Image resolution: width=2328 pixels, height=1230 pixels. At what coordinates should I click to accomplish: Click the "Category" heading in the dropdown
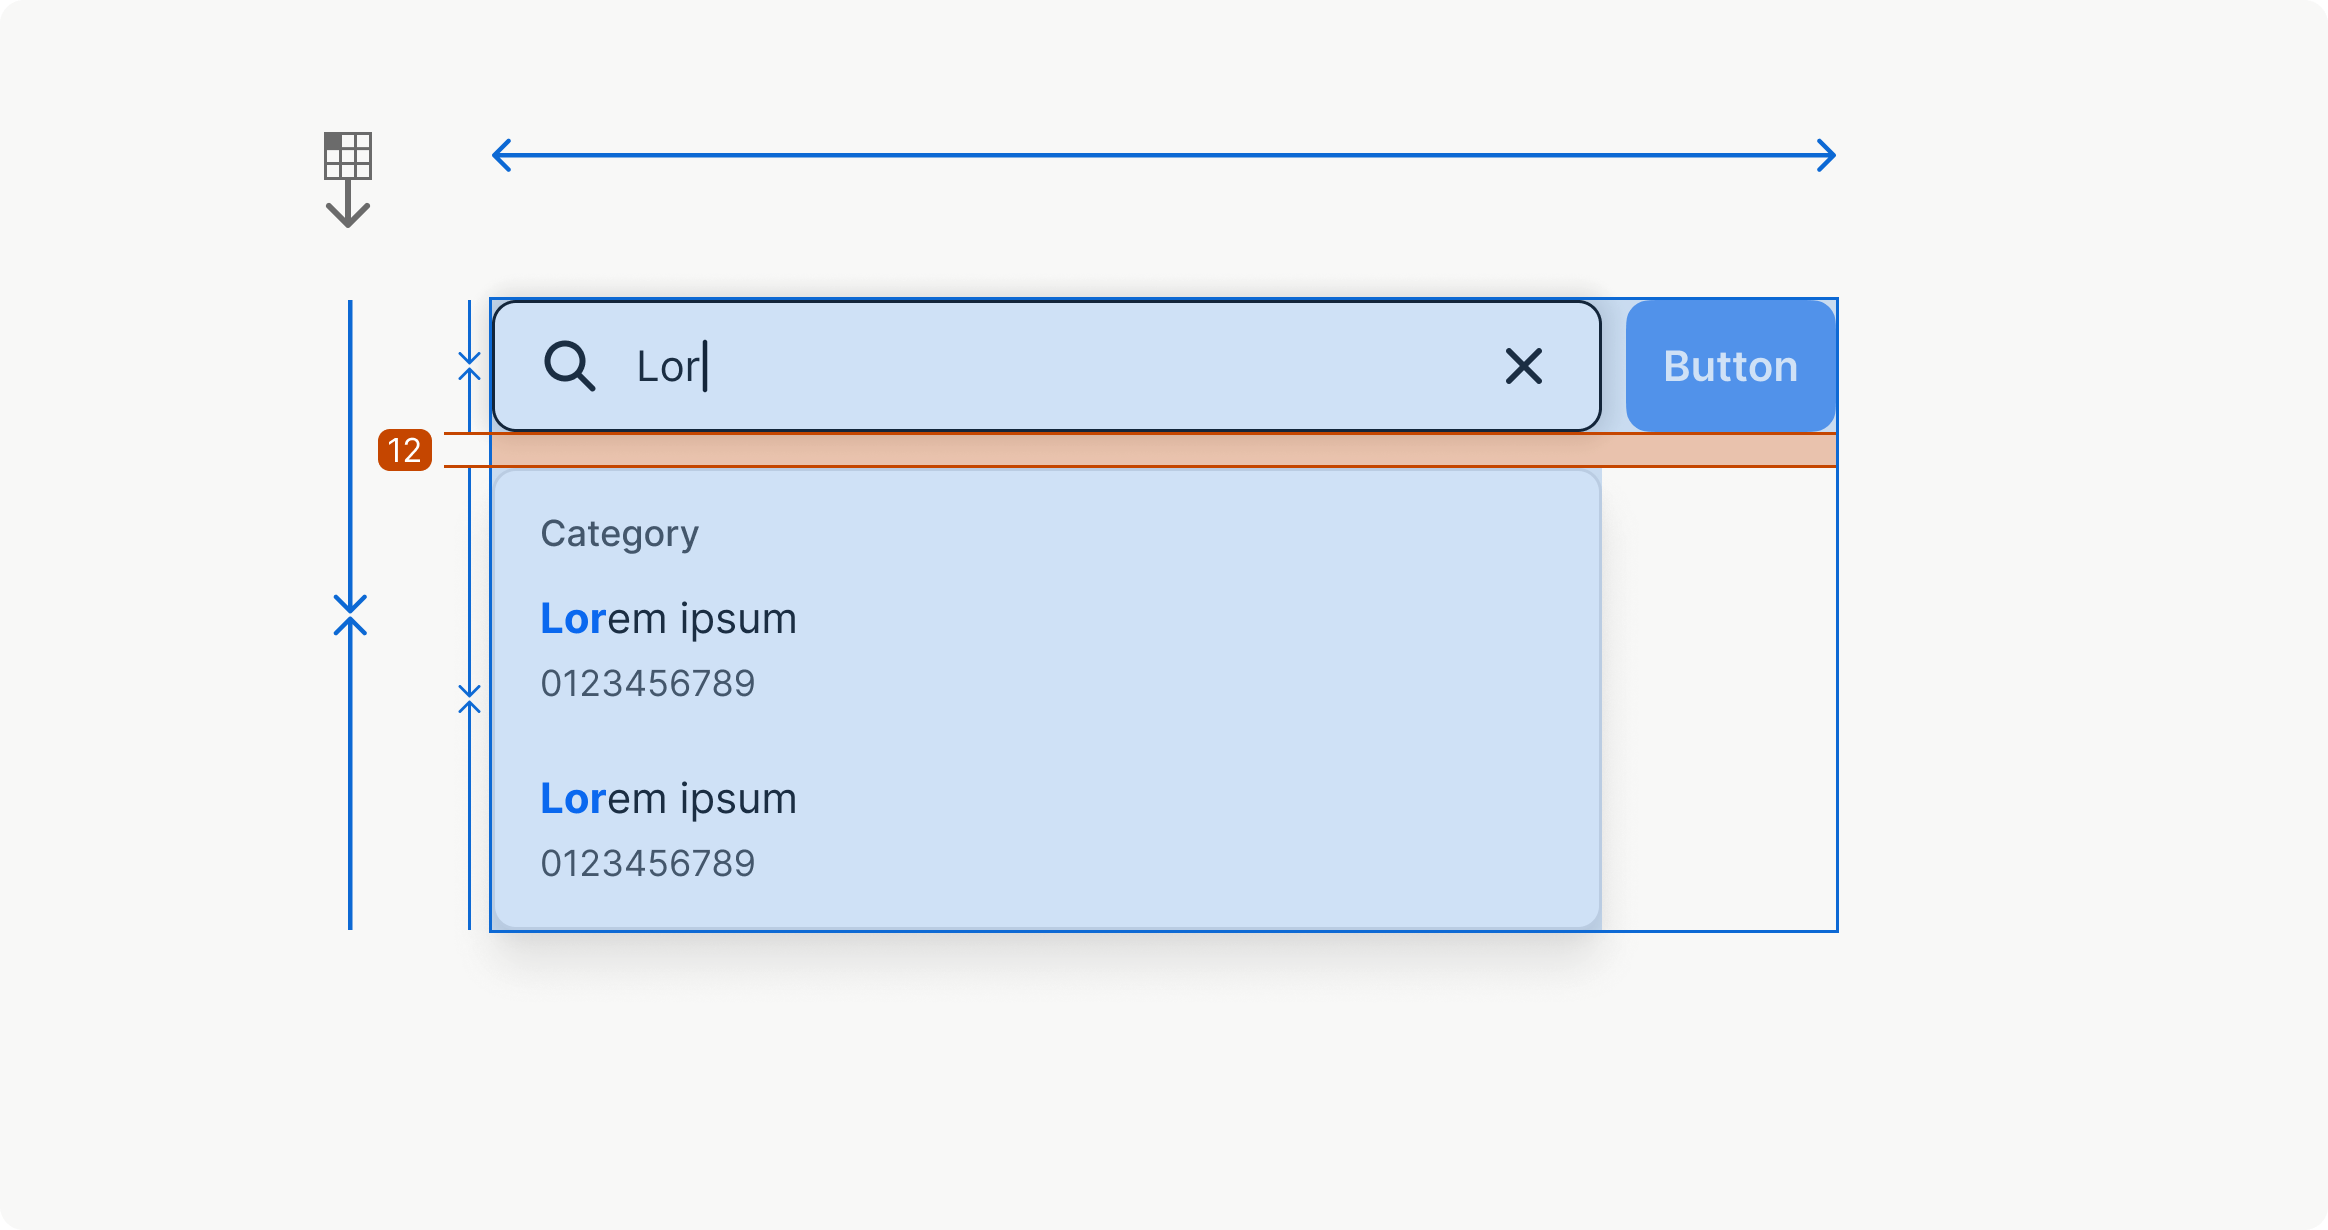(x=619, y=534)
